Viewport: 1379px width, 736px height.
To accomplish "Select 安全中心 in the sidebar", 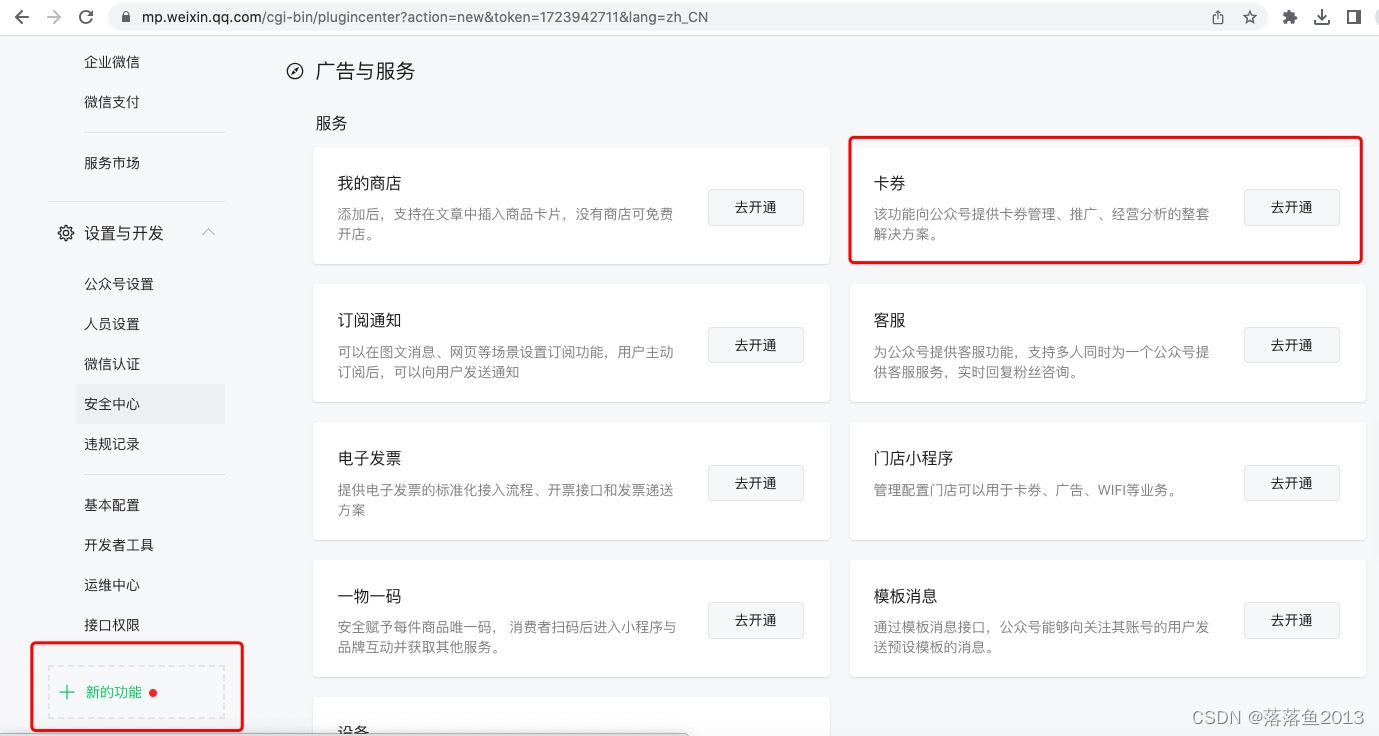I will point(111,404).
